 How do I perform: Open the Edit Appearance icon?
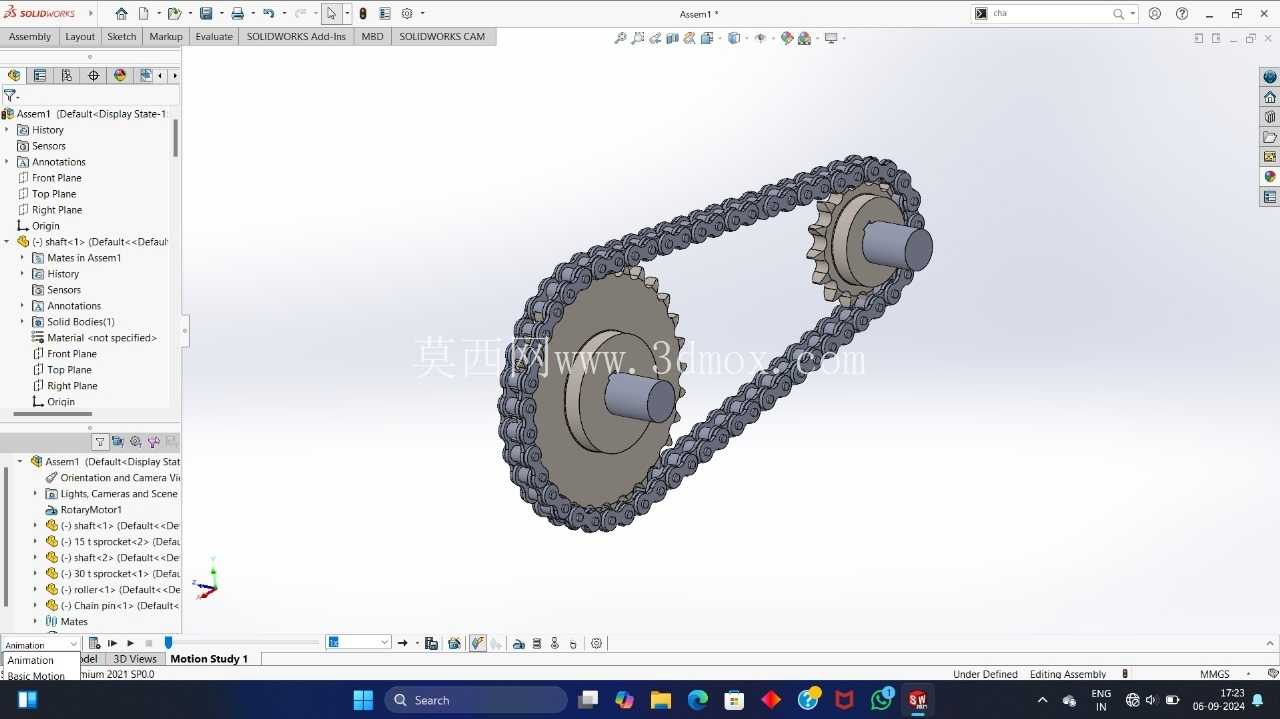pos(787,38)
